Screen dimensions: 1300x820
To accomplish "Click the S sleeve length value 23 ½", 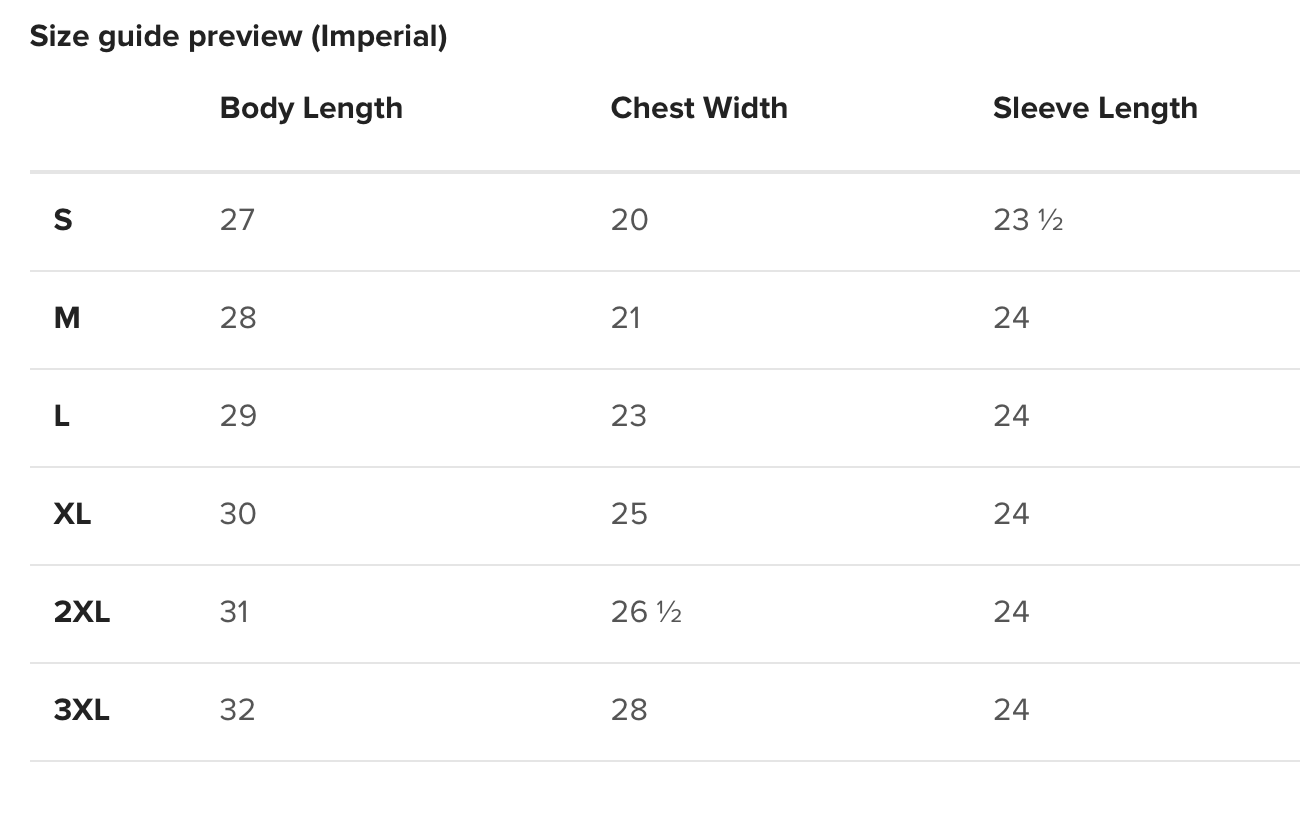I will (x=1028, y=220).
